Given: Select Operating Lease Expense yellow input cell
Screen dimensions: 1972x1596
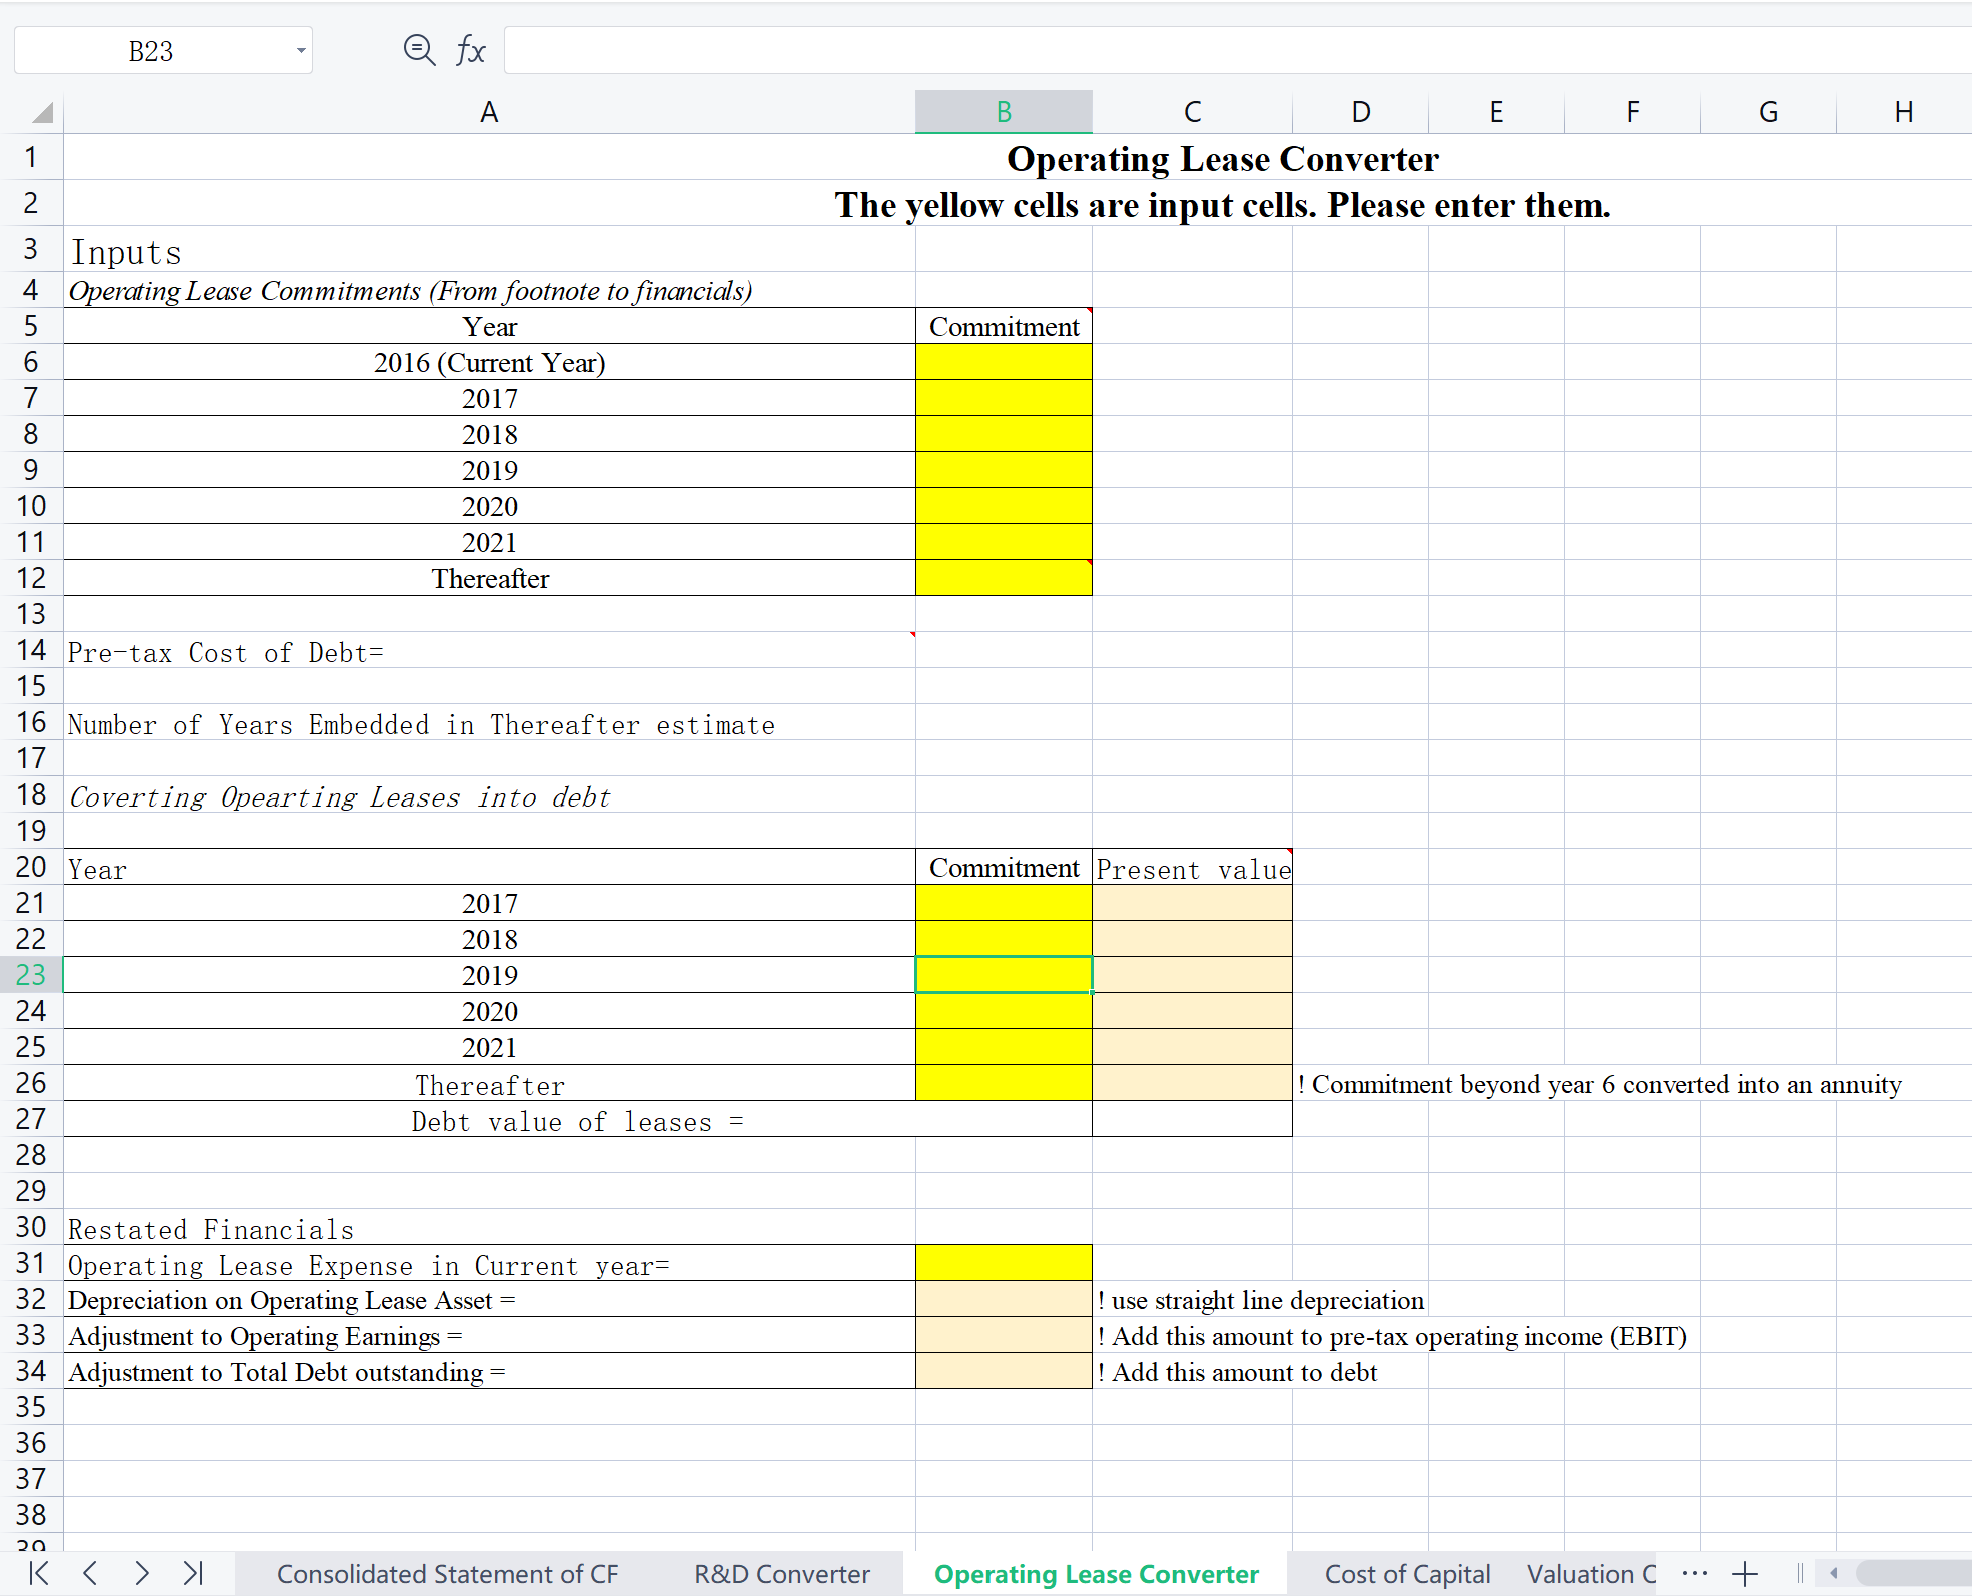Looking at the screenshot, I should pyautogui.click(x=1003, y=1263).
